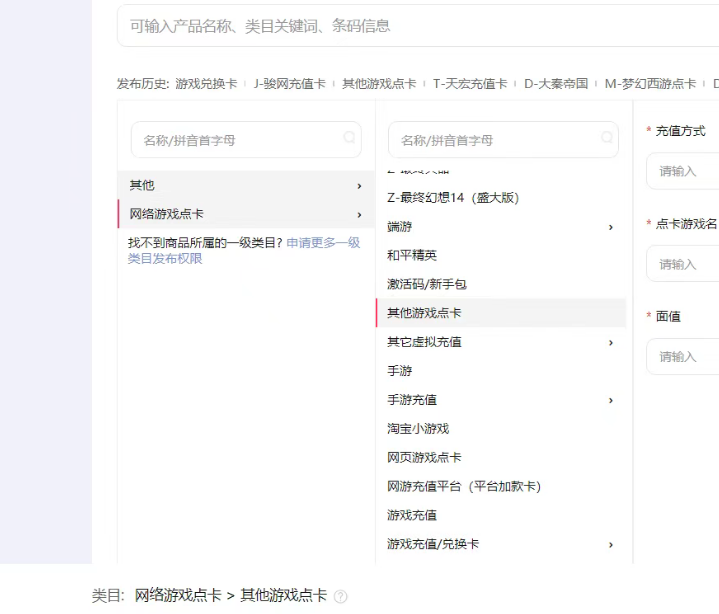This screenshot has width=719, height=614.
Task: Select 和平精英 from category list
Action: 412,256
